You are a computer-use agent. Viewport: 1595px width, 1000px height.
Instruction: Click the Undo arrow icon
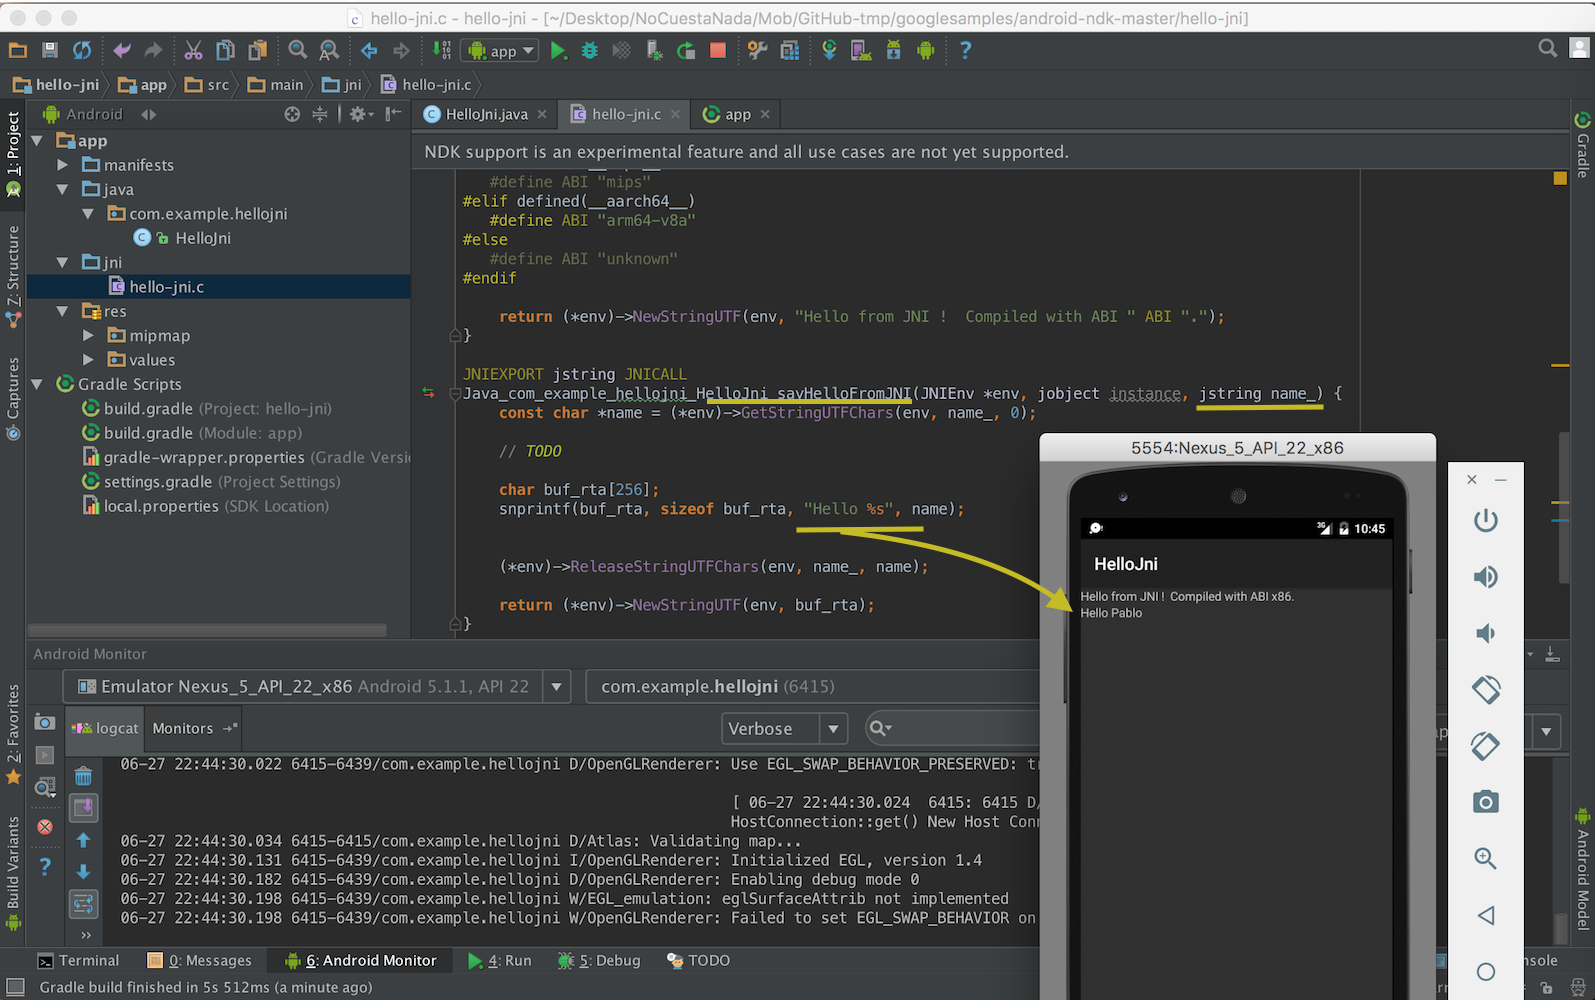[122, 50]
